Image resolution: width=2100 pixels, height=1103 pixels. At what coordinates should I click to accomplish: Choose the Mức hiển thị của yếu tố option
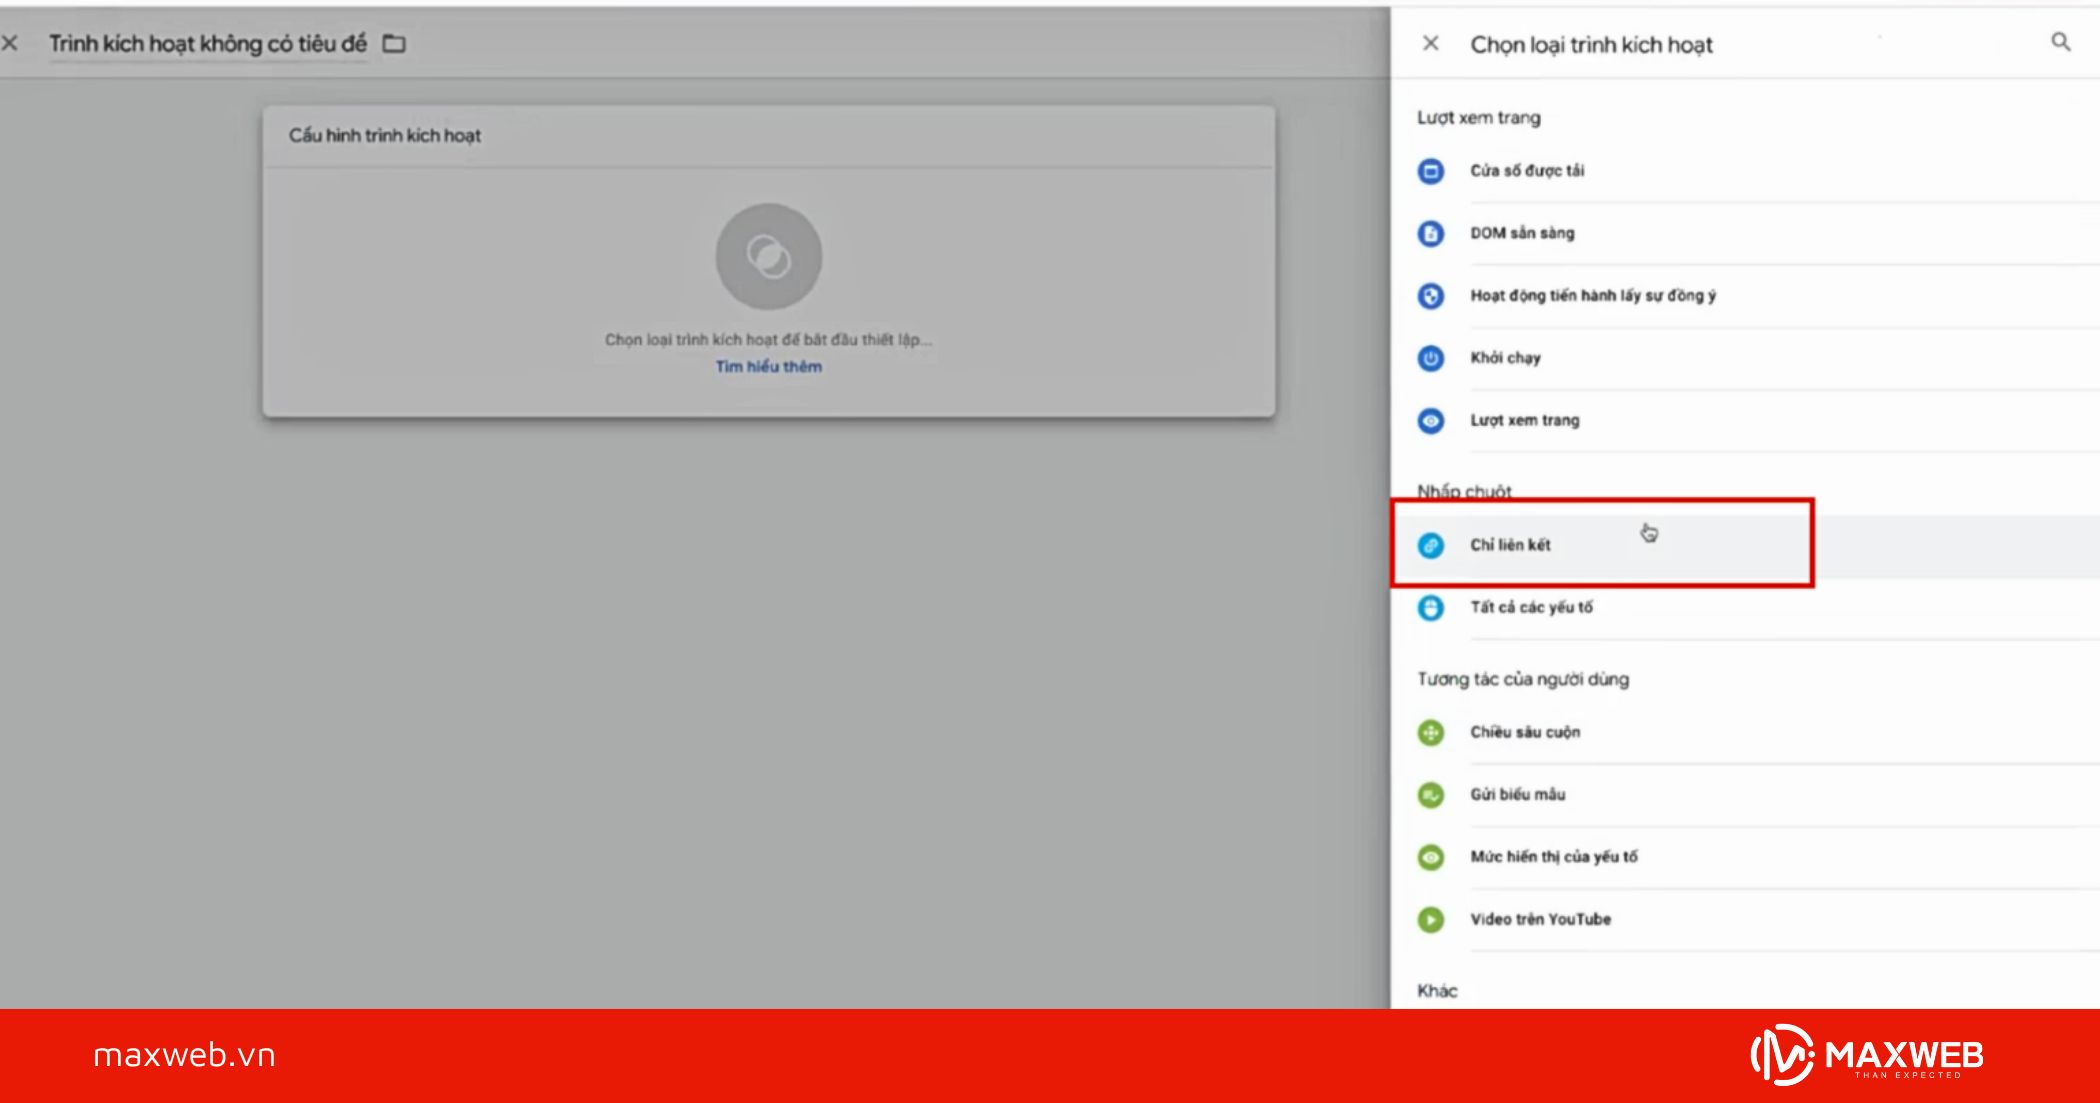[1553, 857]
